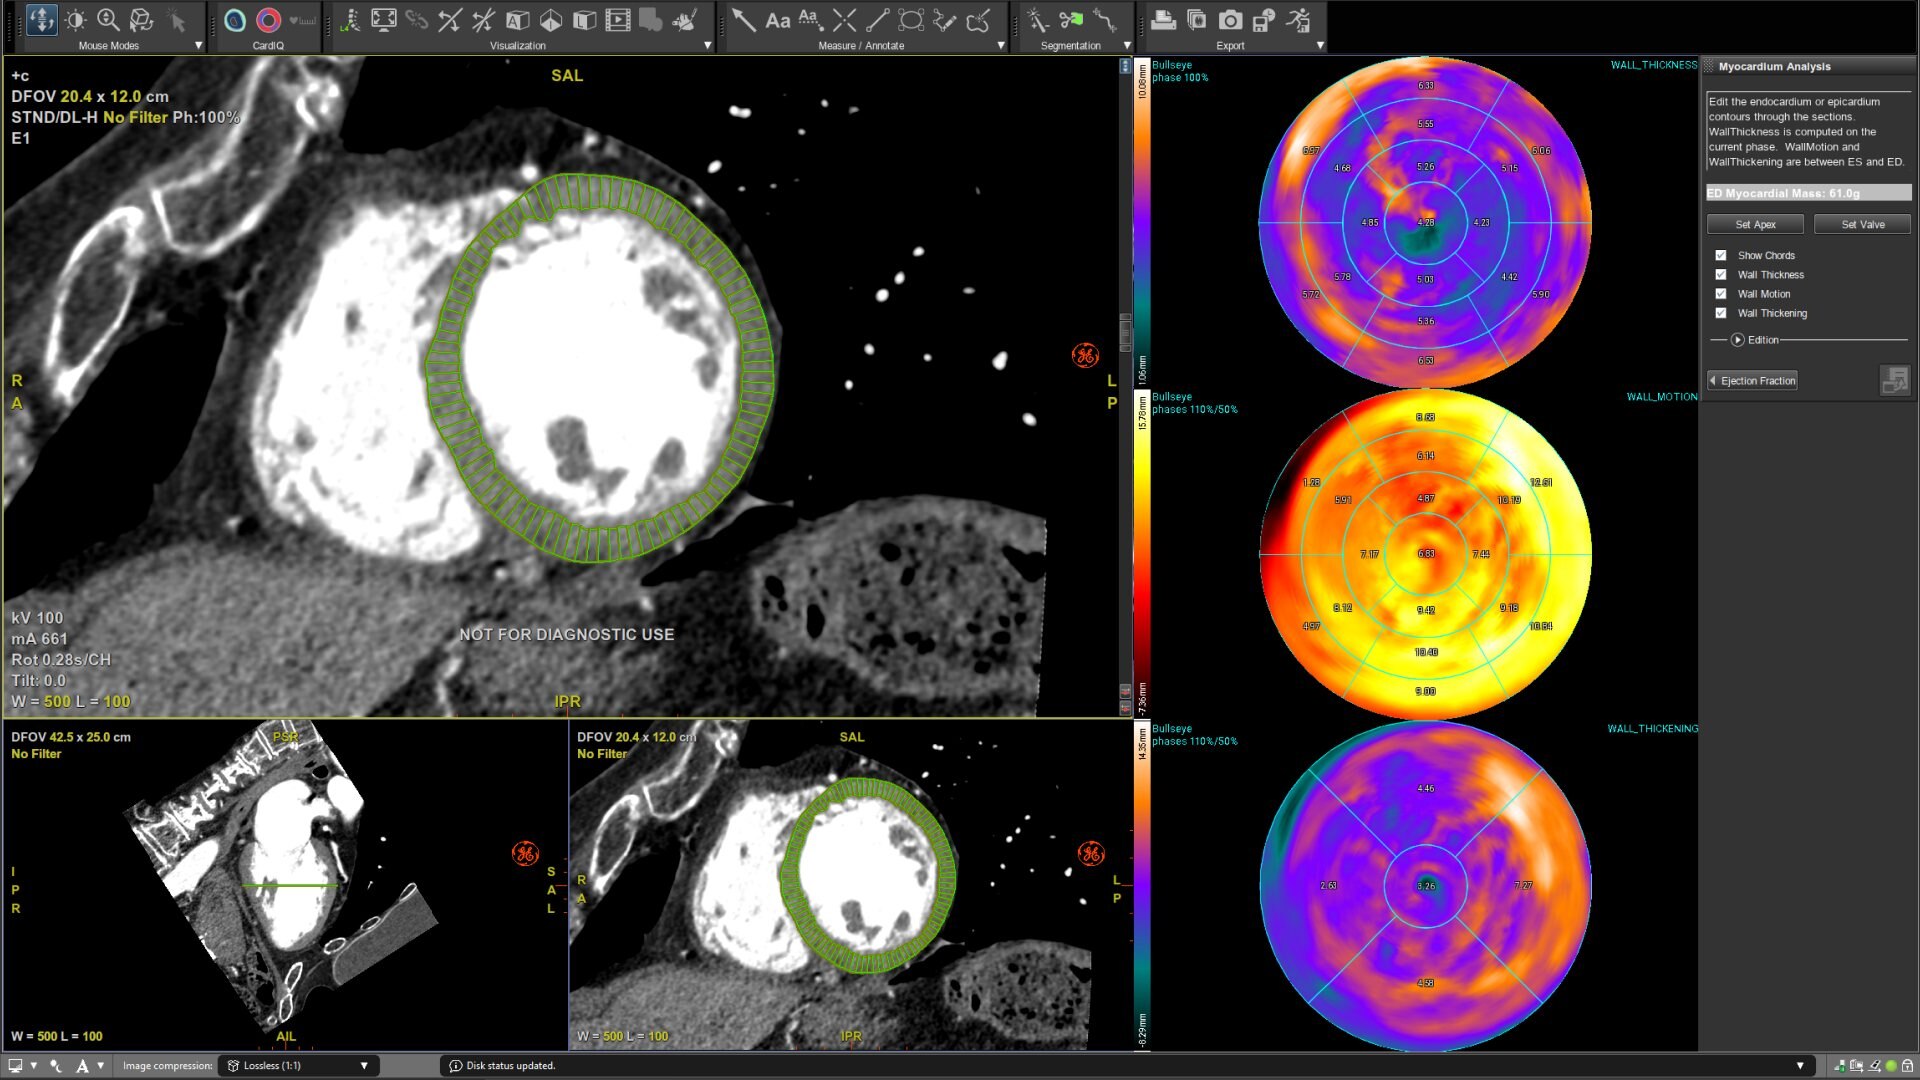Select the text annotation Aa tool
Viewport: 1920px width, 1080px height.
click(777, 20)
